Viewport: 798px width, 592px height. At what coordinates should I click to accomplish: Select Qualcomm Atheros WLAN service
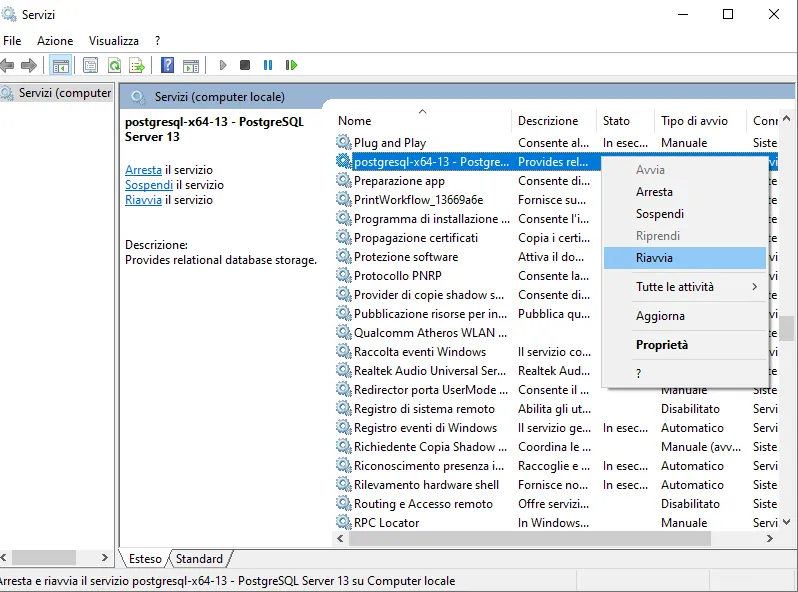[x=430, y=332]
